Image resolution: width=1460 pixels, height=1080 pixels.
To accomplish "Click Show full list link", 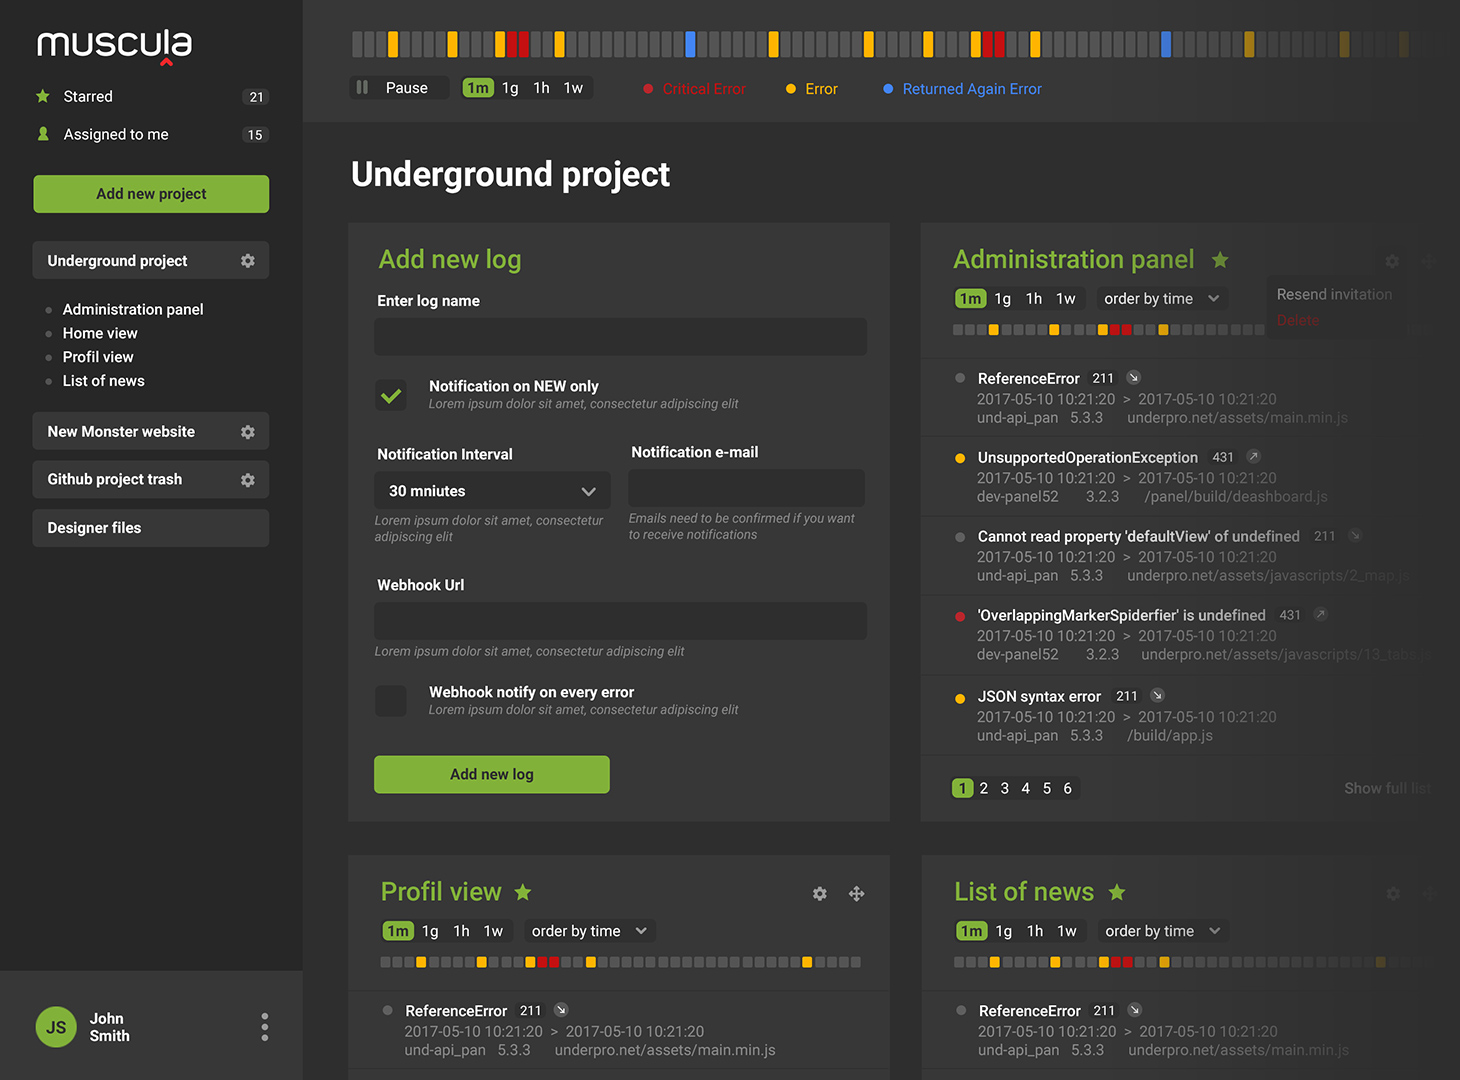I will tap(1387, 789).
